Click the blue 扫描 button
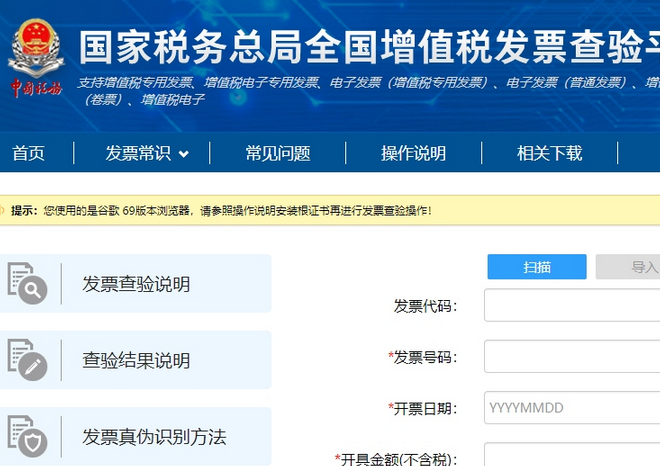Viewport: 660px width, 466px height. pyautogui.click(x=537, y=266)
